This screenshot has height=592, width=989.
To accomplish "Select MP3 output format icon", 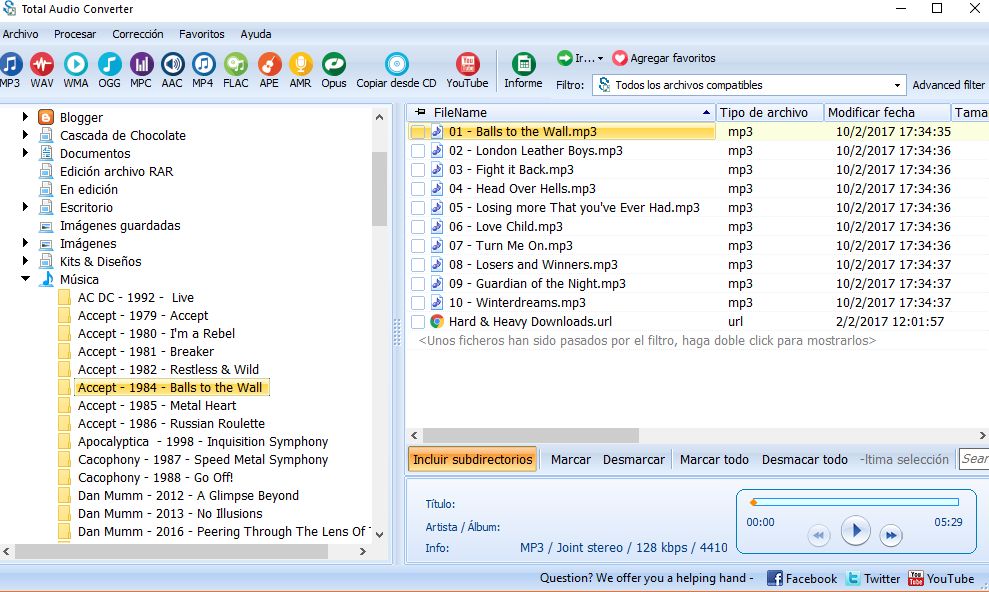I will coord(11,64).
